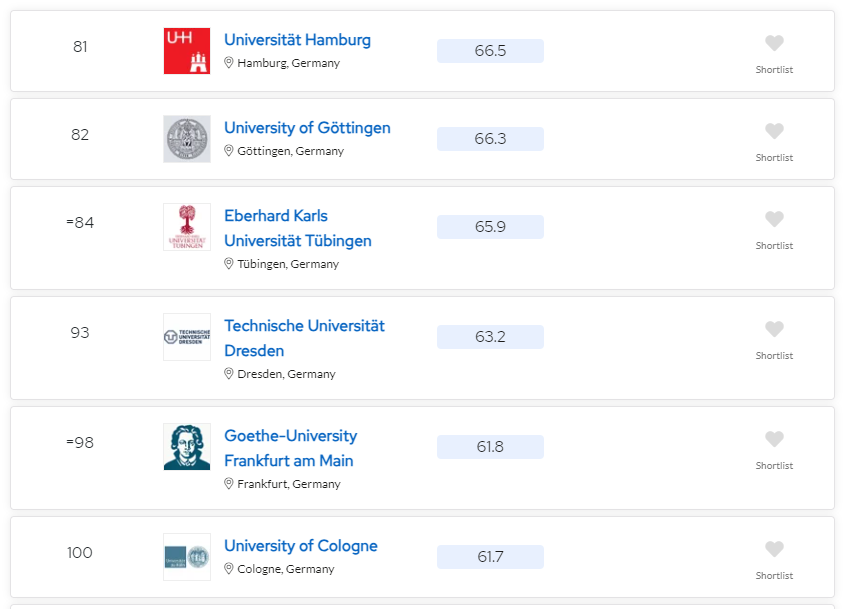Click Tübingen red tree logo
Viewport: 843px width, 609px height.
[187, 227]
